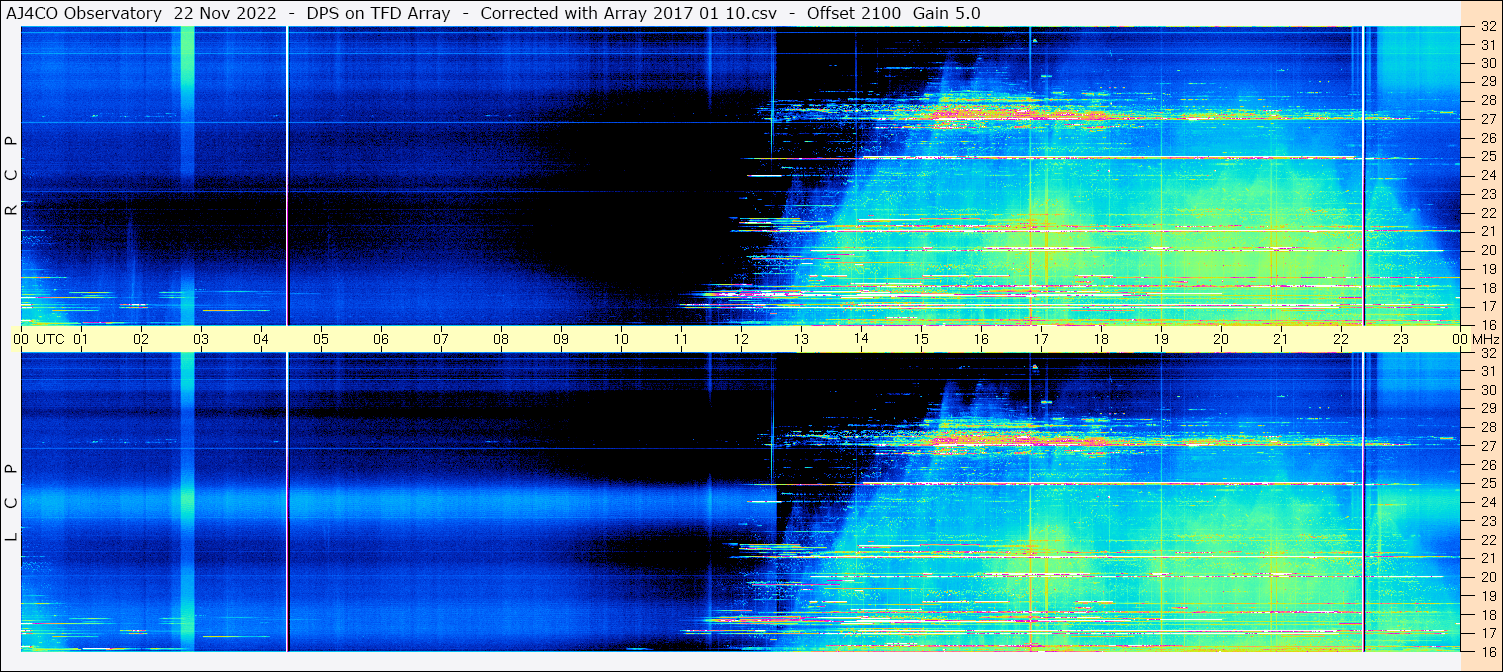Click the Array 2017 01 10.csv filename
The height and width of the screenshot is (672, 1503).
pos(698,13)
